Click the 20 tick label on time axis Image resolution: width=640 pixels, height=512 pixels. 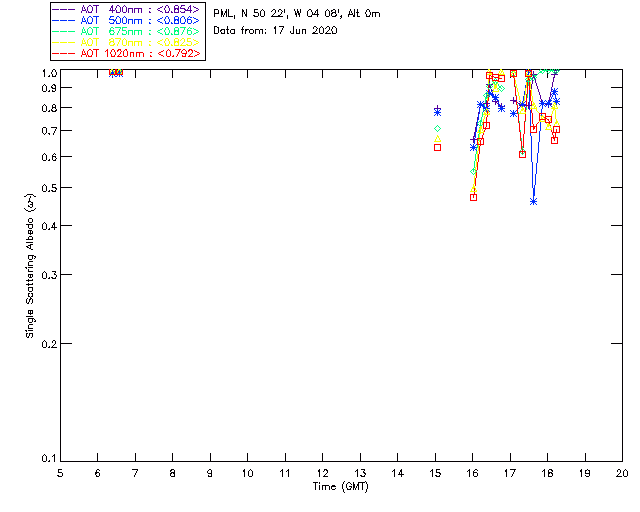pos(622,472)
